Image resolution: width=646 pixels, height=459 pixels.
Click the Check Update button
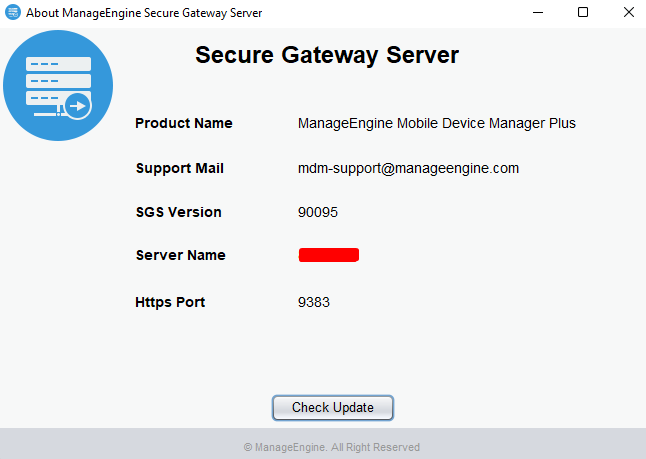click(x=333, y=407)
